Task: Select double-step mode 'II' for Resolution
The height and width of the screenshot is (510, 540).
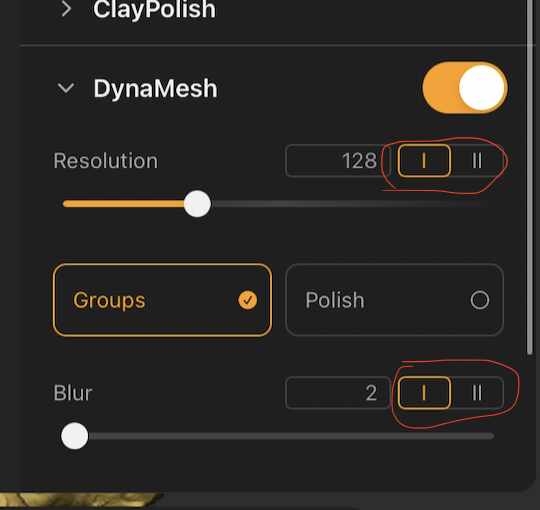Action: pyautogui.click(x=477, y=160)
